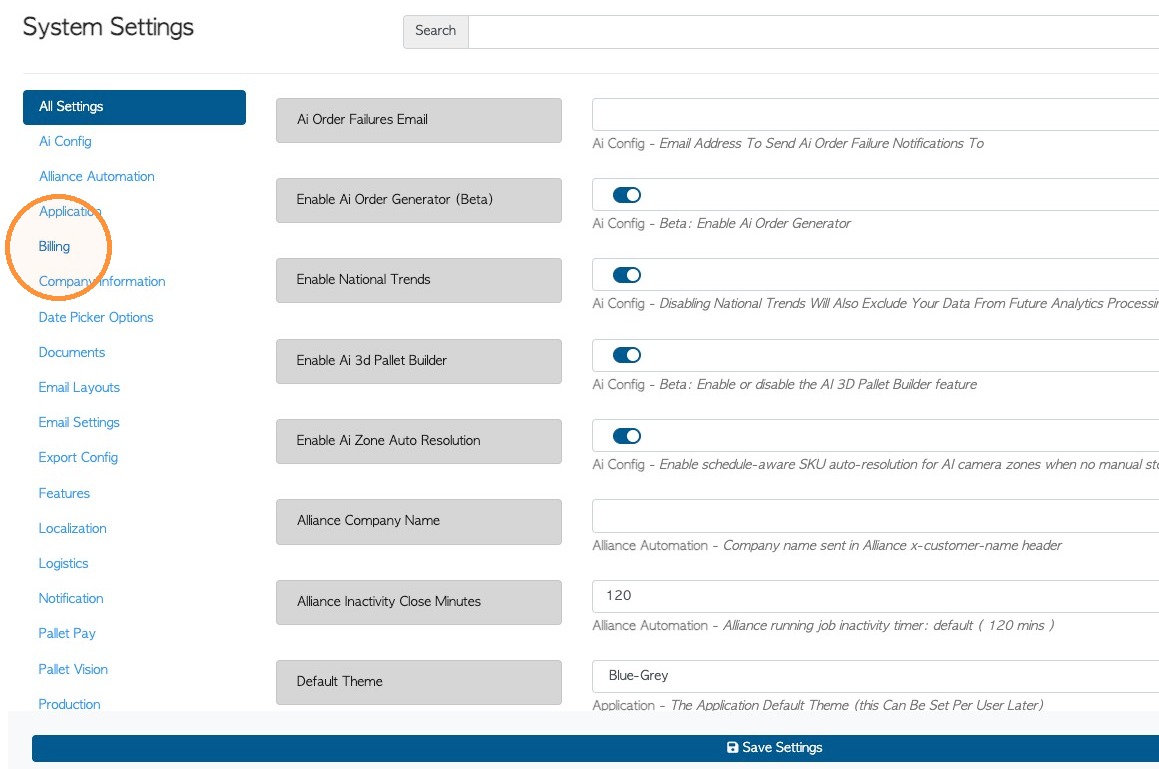Viewport: 1159px width, 769px height.
Task: Click the Search label button
Action: pos(435,32)
